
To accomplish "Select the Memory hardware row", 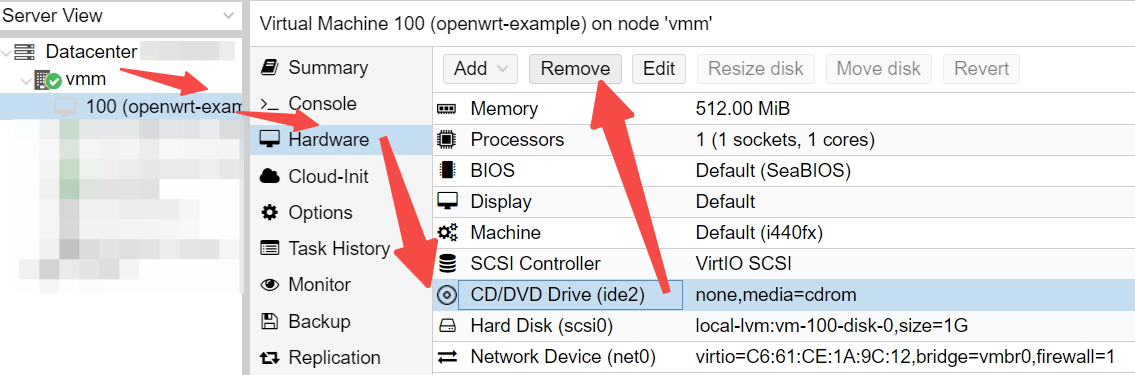I will (x=784, y=109).
